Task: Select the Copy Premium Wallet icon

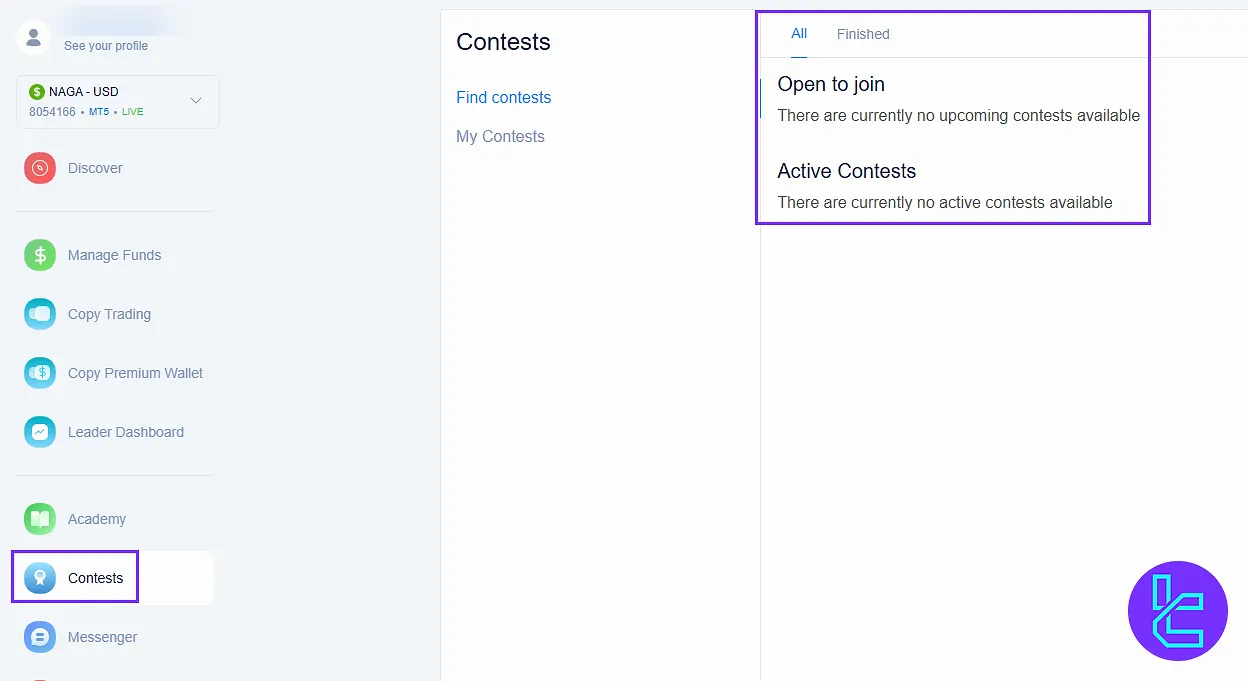Action: [40, 373]
